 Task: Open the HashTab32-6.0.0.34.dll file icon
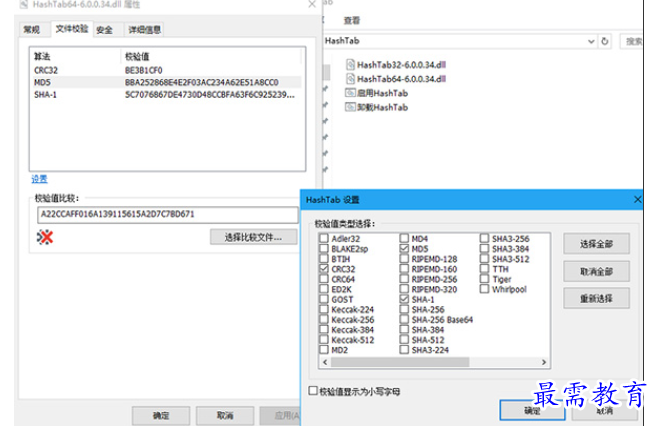click(350, 64)
